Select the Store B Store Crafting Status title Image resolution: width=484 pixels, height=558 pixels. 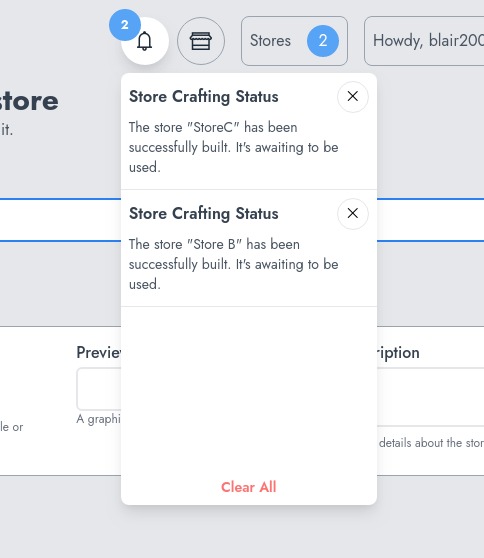coord(204,214)
